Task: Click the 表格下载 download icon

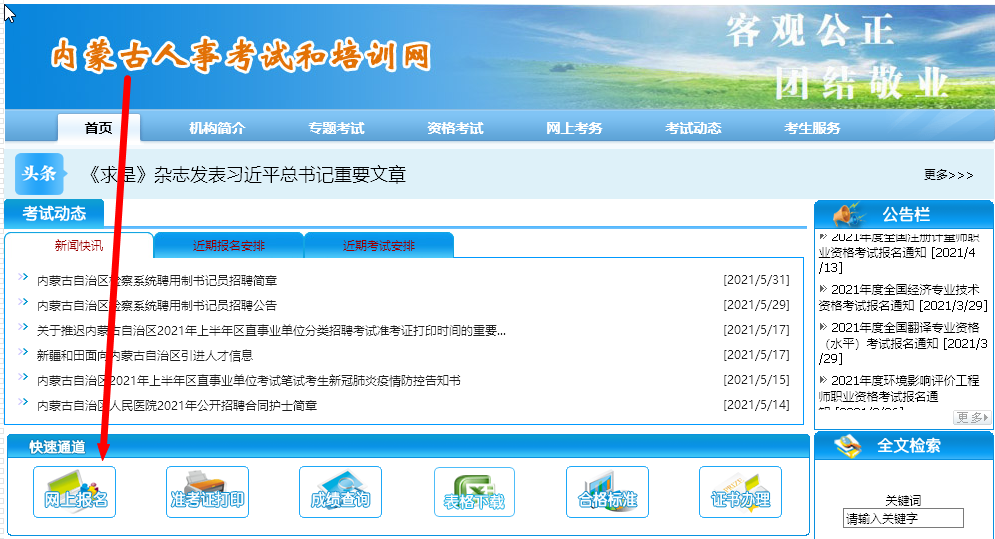Action: tap(474, 492)
